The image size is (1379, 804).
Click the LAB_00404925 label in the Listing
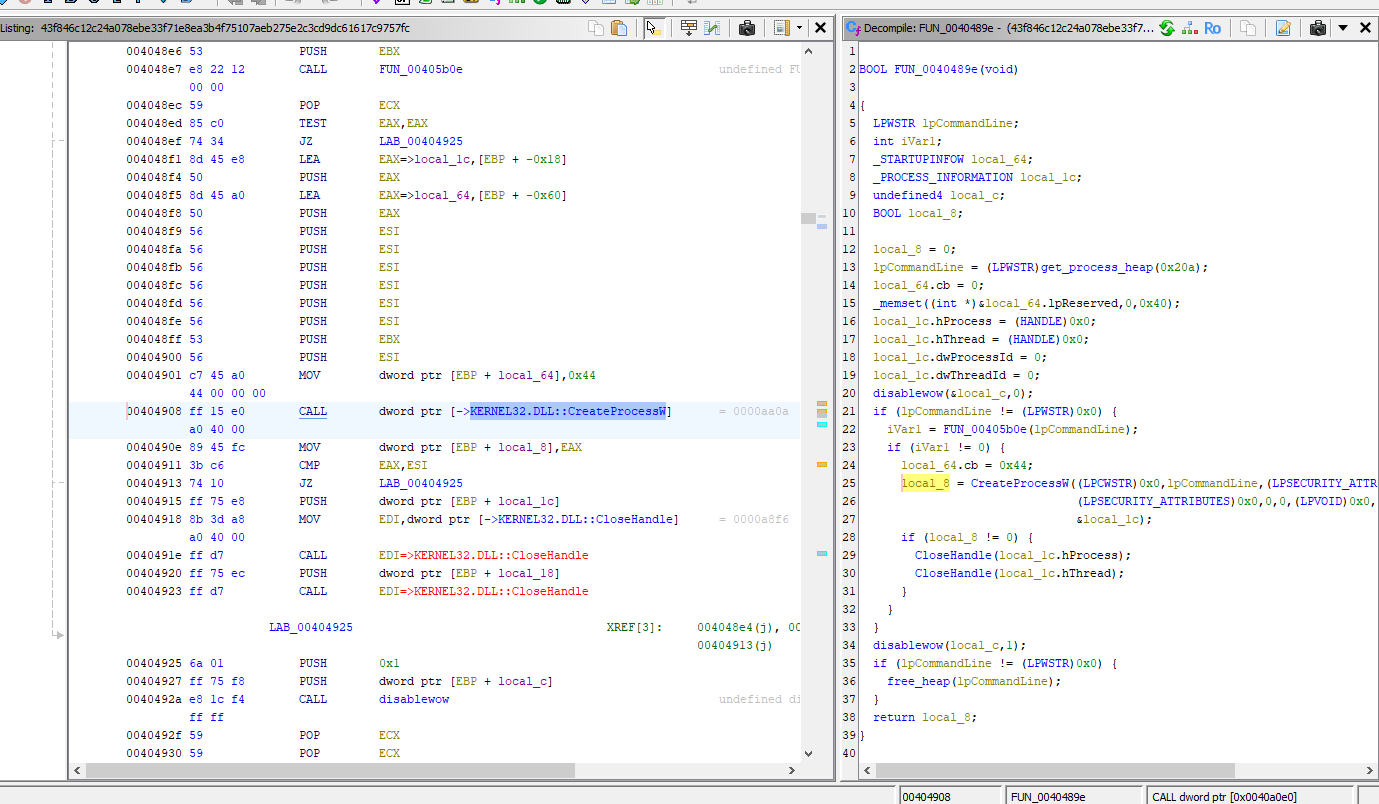point(310,627)
